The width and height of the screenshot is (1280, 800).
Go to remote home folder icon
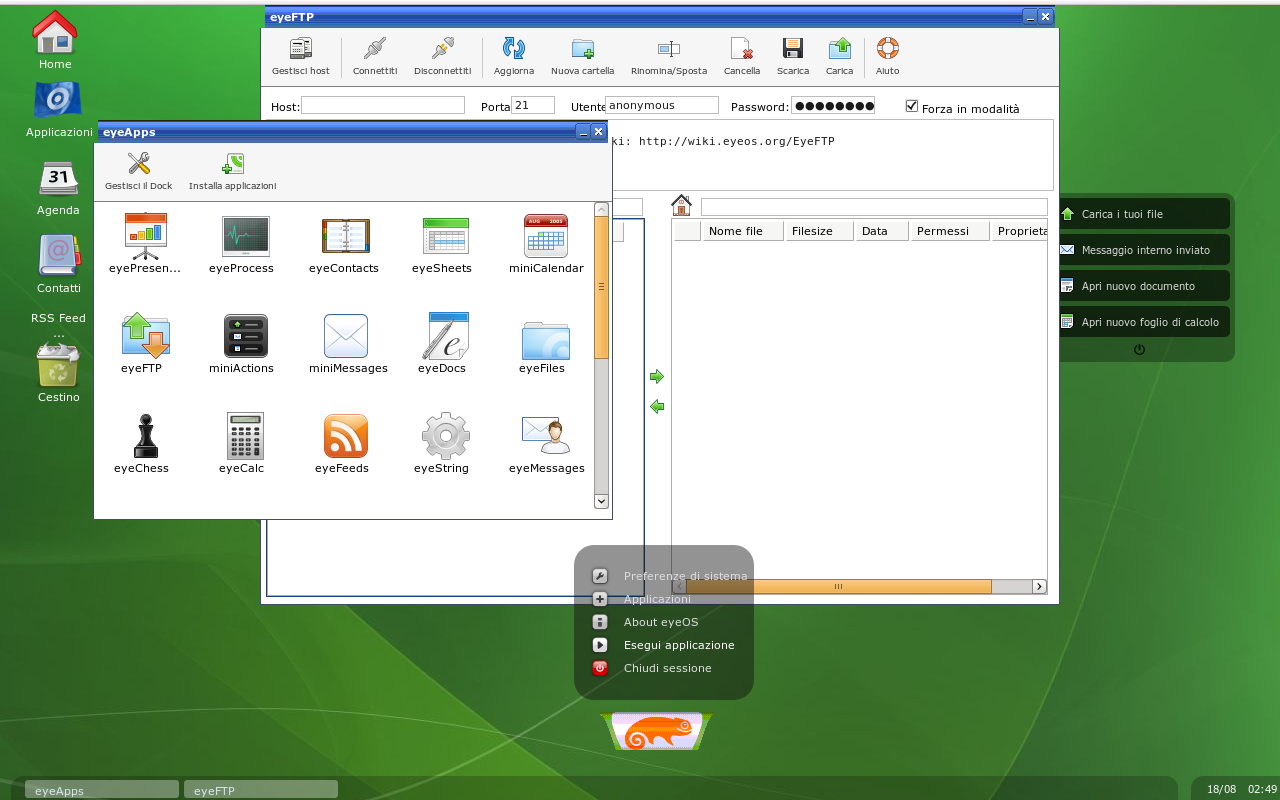tap(681, 205)
